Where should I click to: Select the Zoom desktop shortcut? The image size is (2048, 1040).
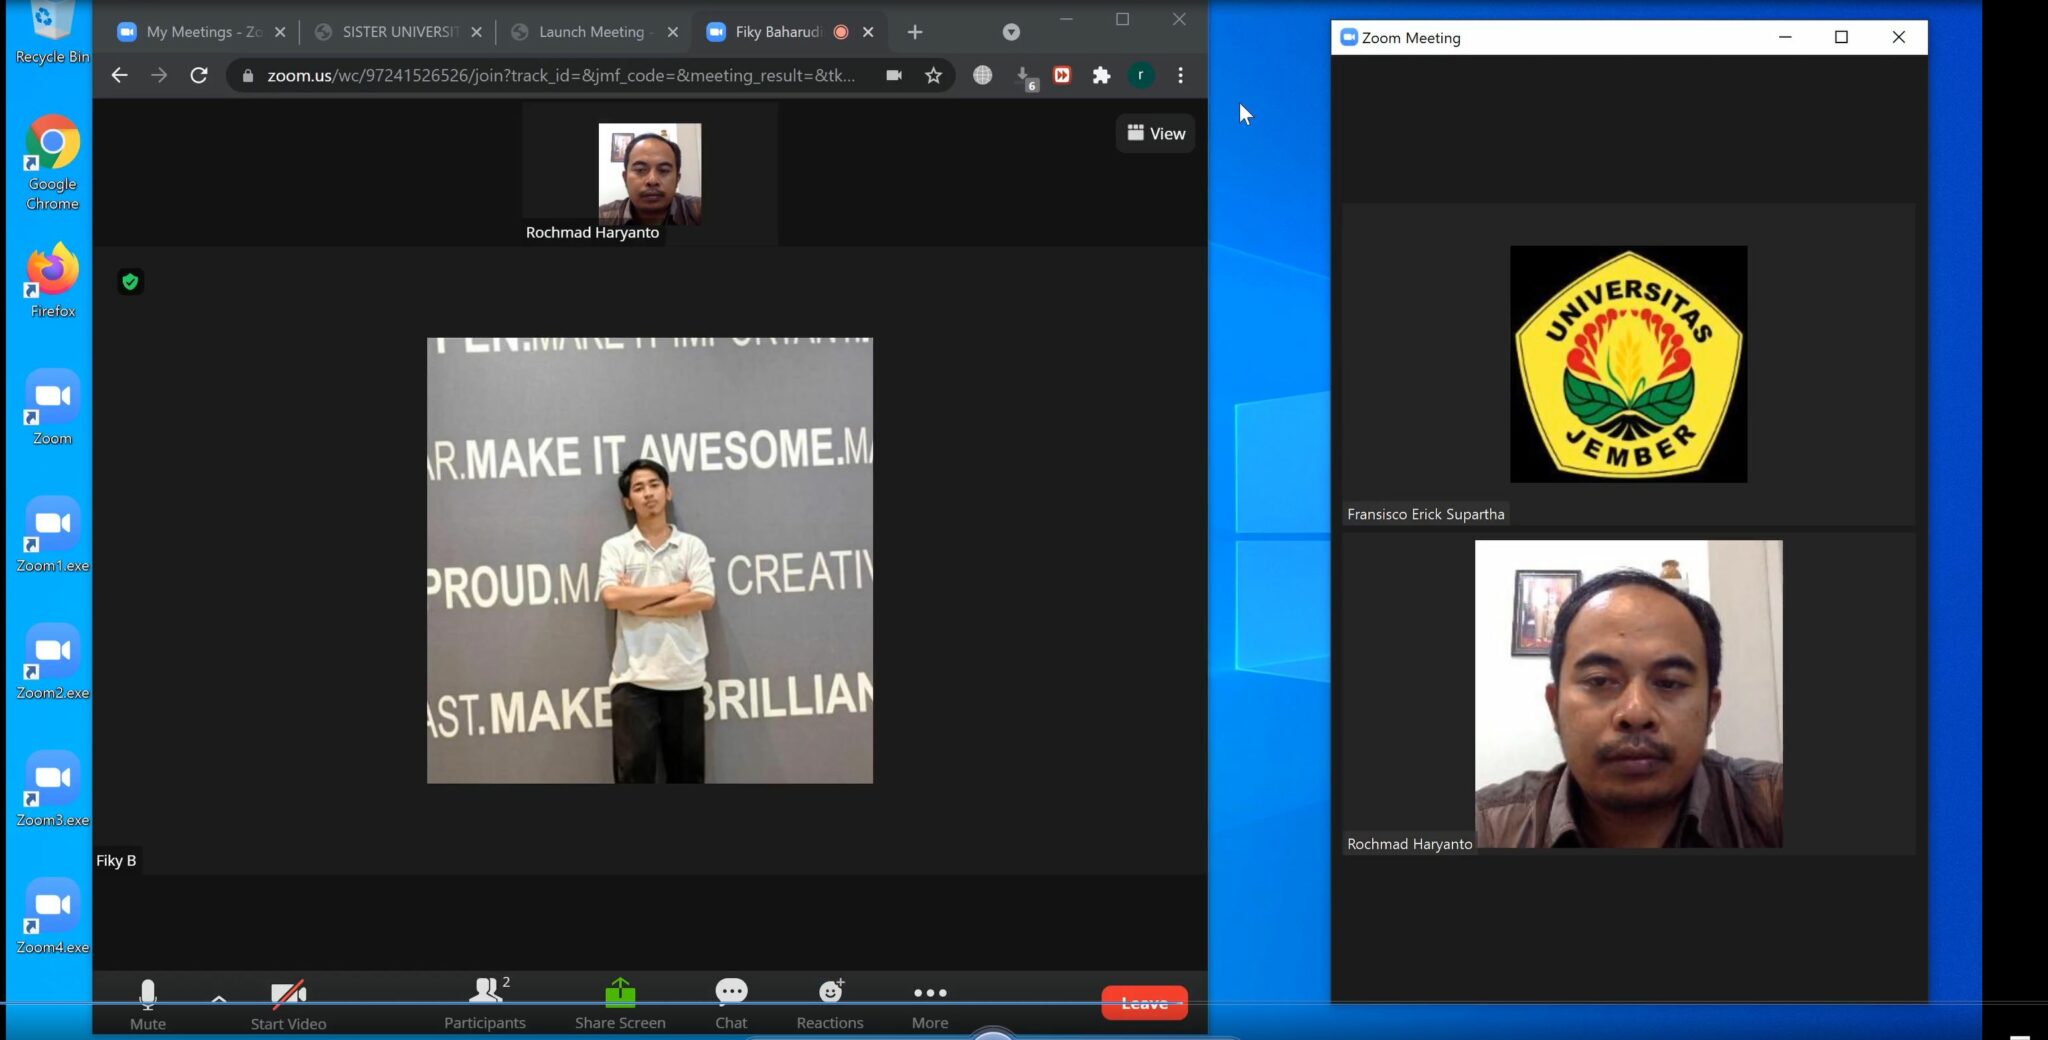point(52,408)
